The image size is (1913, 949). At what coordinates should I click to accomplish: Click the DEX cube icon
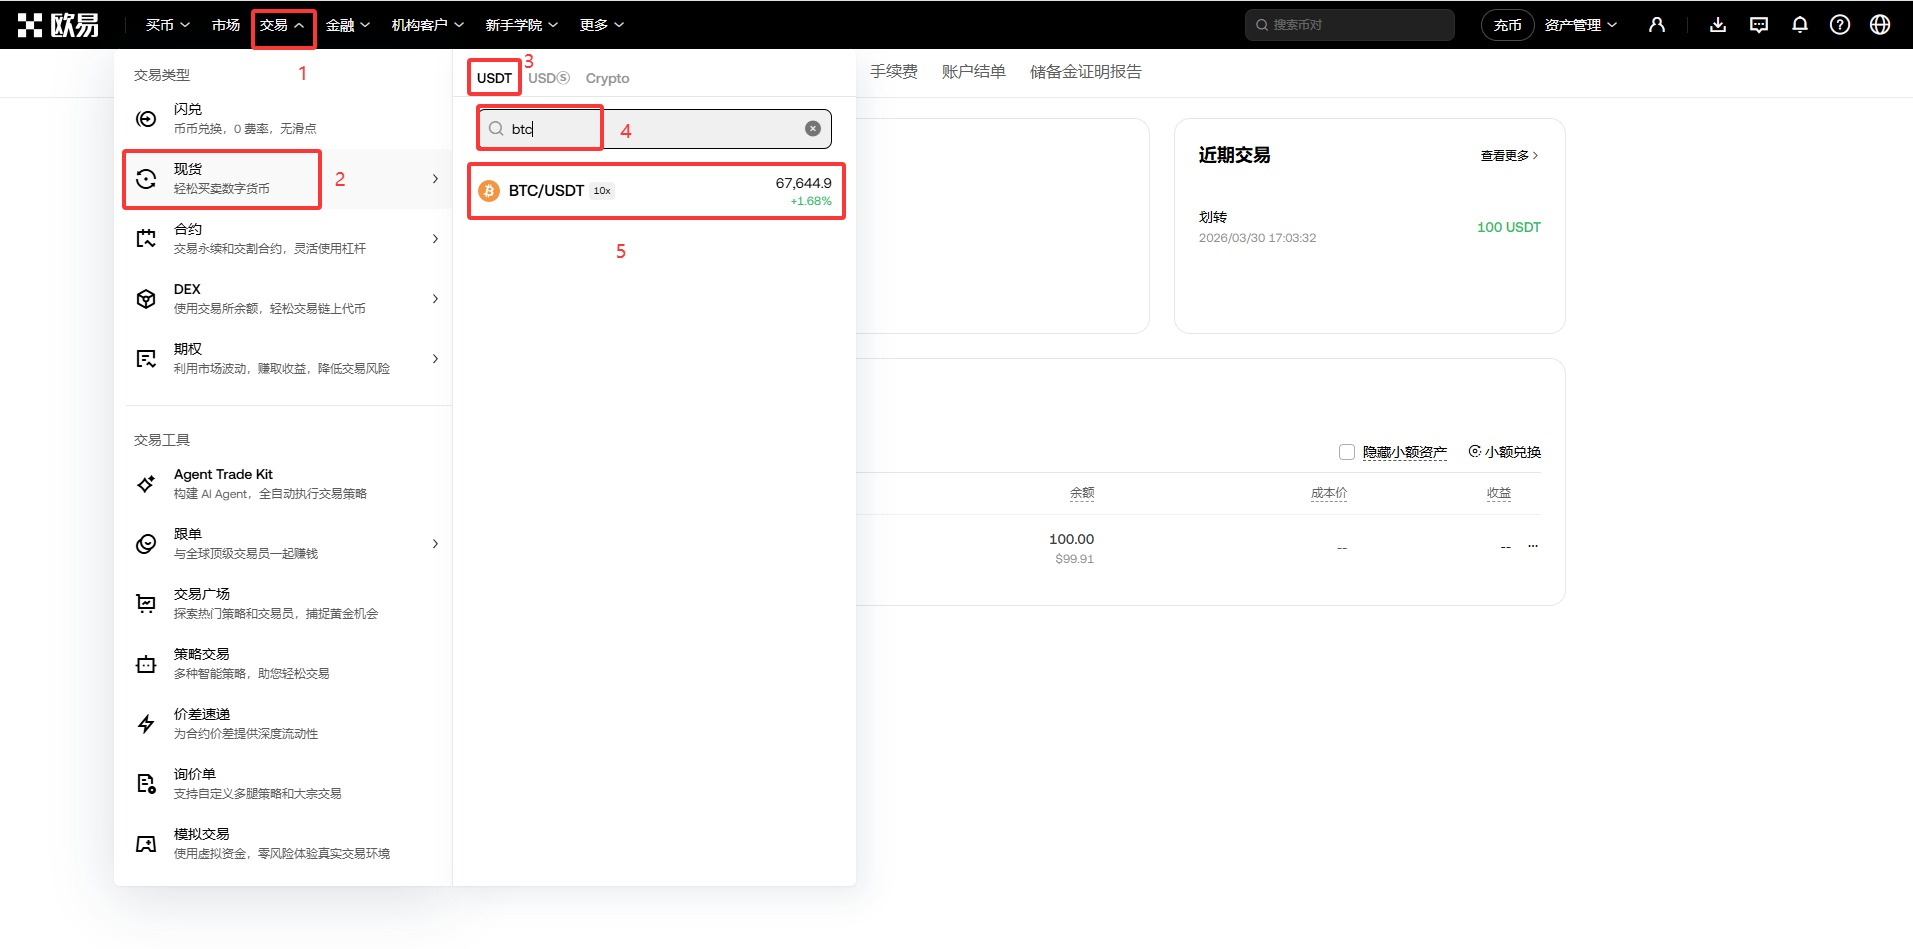click(146, 299)
